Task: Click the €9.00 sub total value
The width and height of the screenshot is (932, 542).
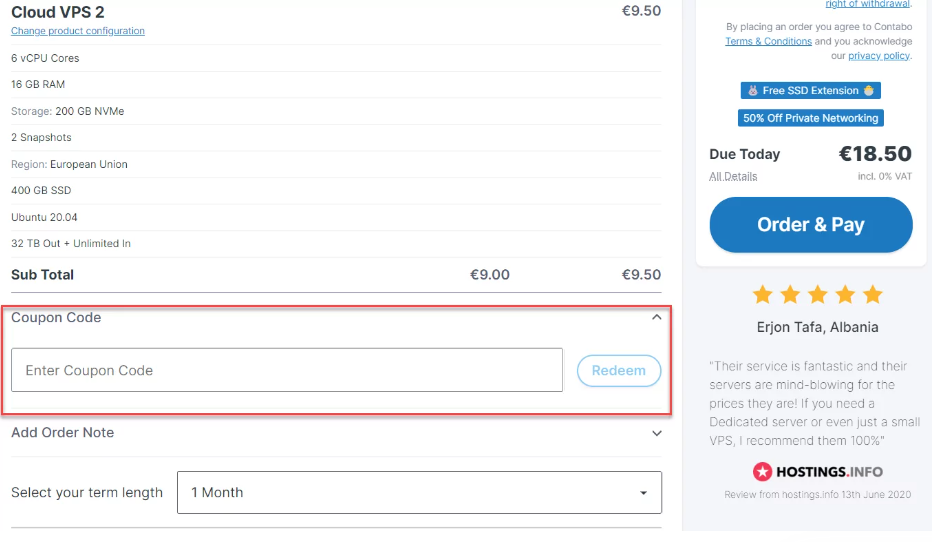Action: tap(490, 275)
